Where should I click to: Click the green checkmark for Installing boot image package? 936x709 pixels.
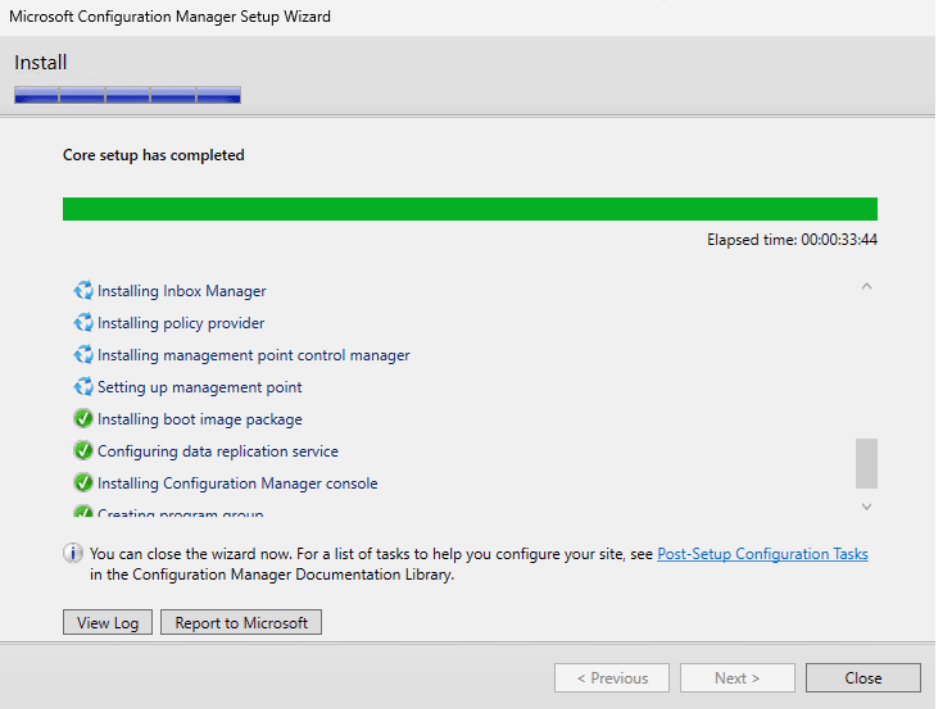(85, 418)
